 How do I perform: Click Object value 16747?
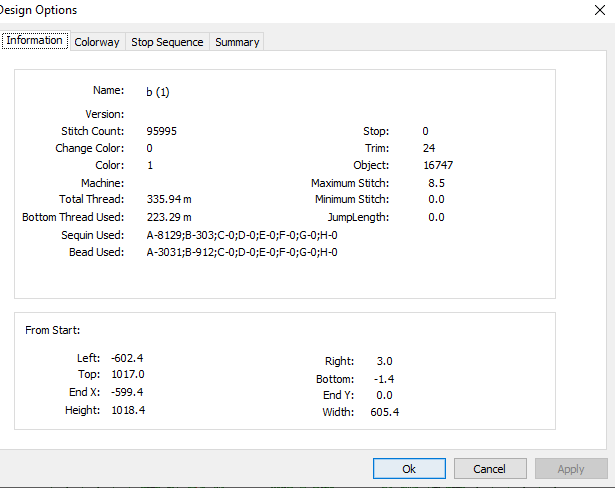click(x=438, y=165)
